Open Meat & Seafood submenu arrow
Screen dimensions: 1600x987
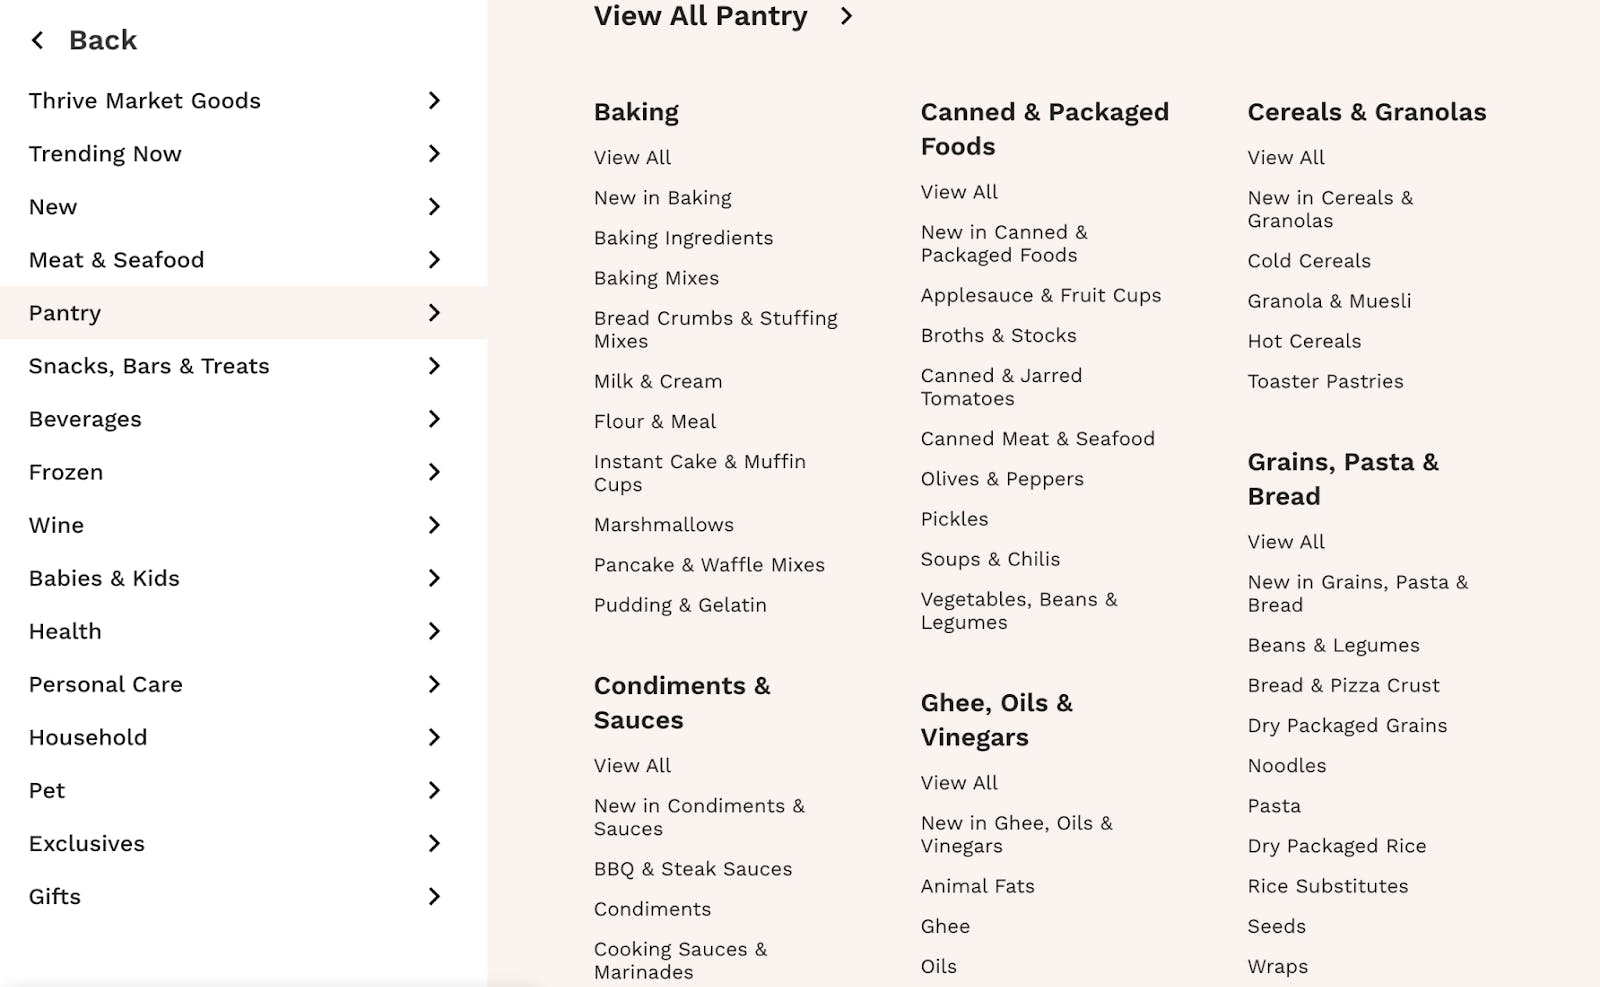tap(434, 260)
